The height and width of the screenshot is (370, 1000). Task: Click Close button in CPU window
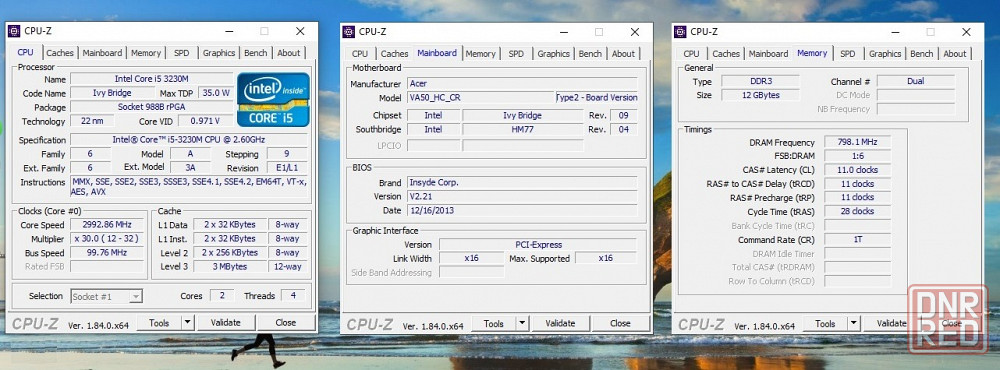[x=286, y=323]
